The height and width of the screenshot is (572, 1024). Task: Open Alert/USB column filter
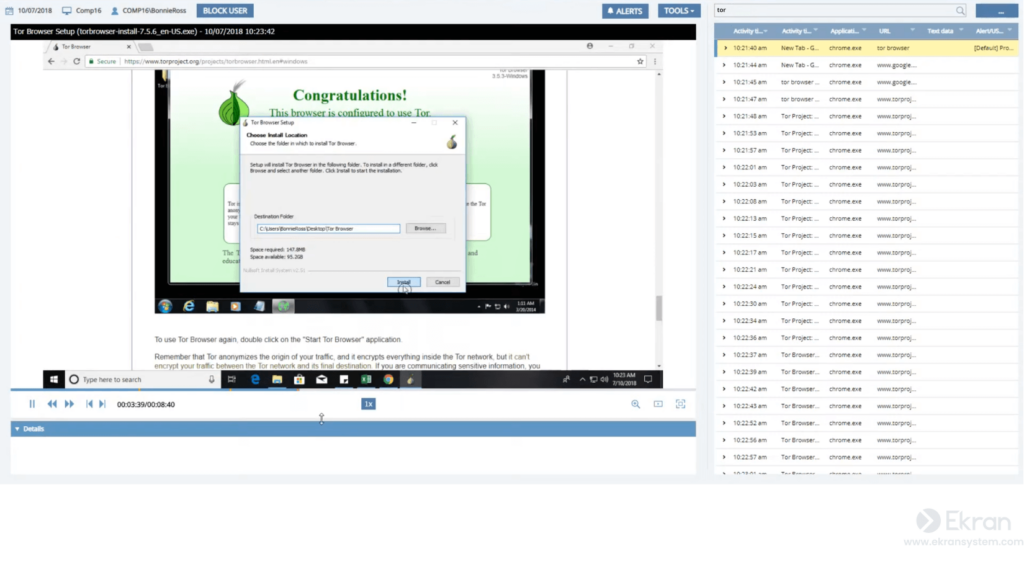[x=1010, y=31]
